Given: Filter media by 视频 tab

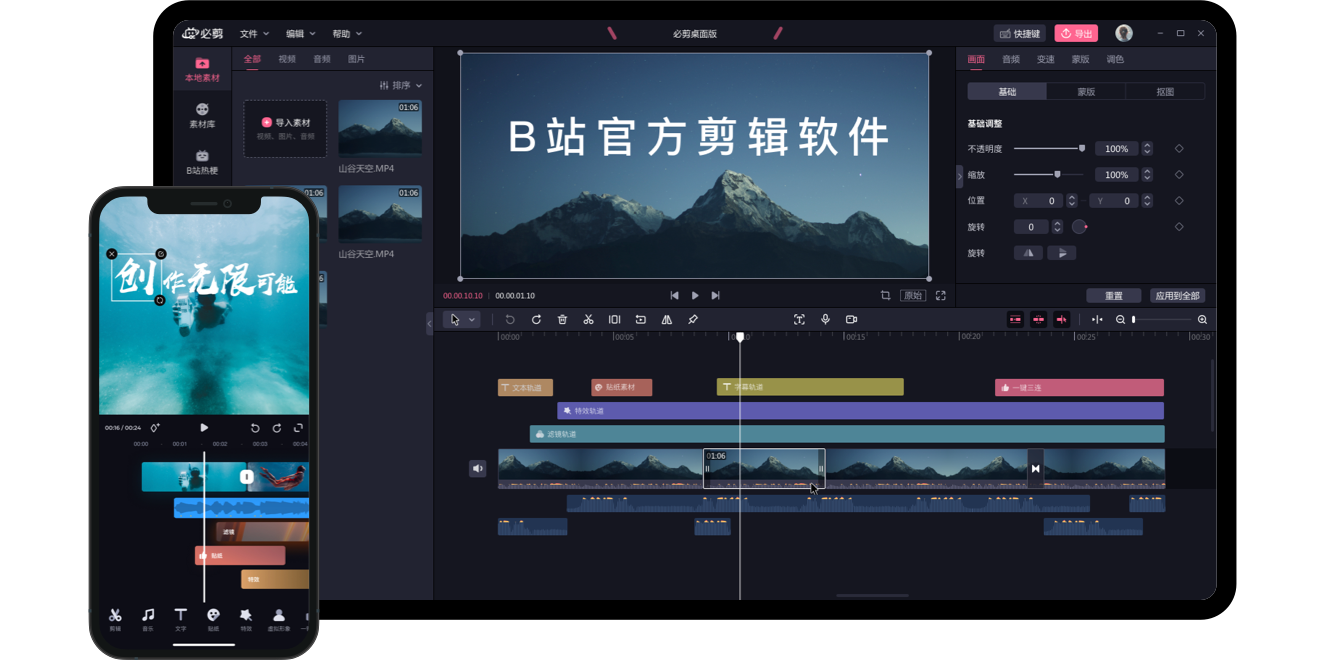Looking at the screenshot, I should (x=287, y=59).
